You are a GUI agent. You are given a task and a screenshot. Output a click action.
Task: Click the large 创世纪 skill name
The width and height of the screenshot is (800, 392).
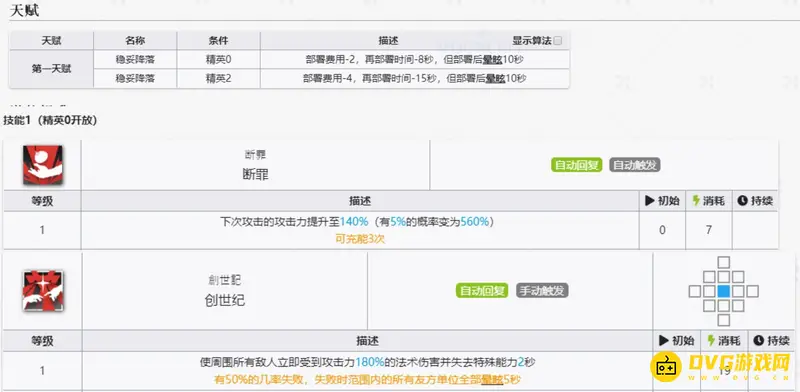[224, 300]
